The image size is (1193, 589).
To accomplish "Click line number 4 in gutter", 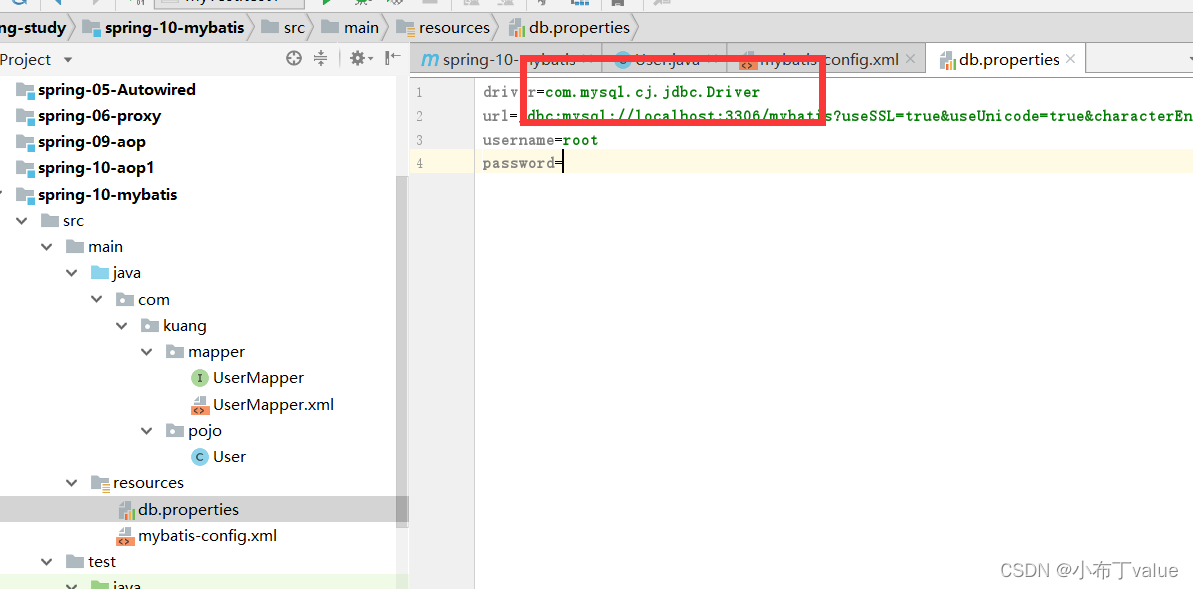I will [x=418, y=163].
